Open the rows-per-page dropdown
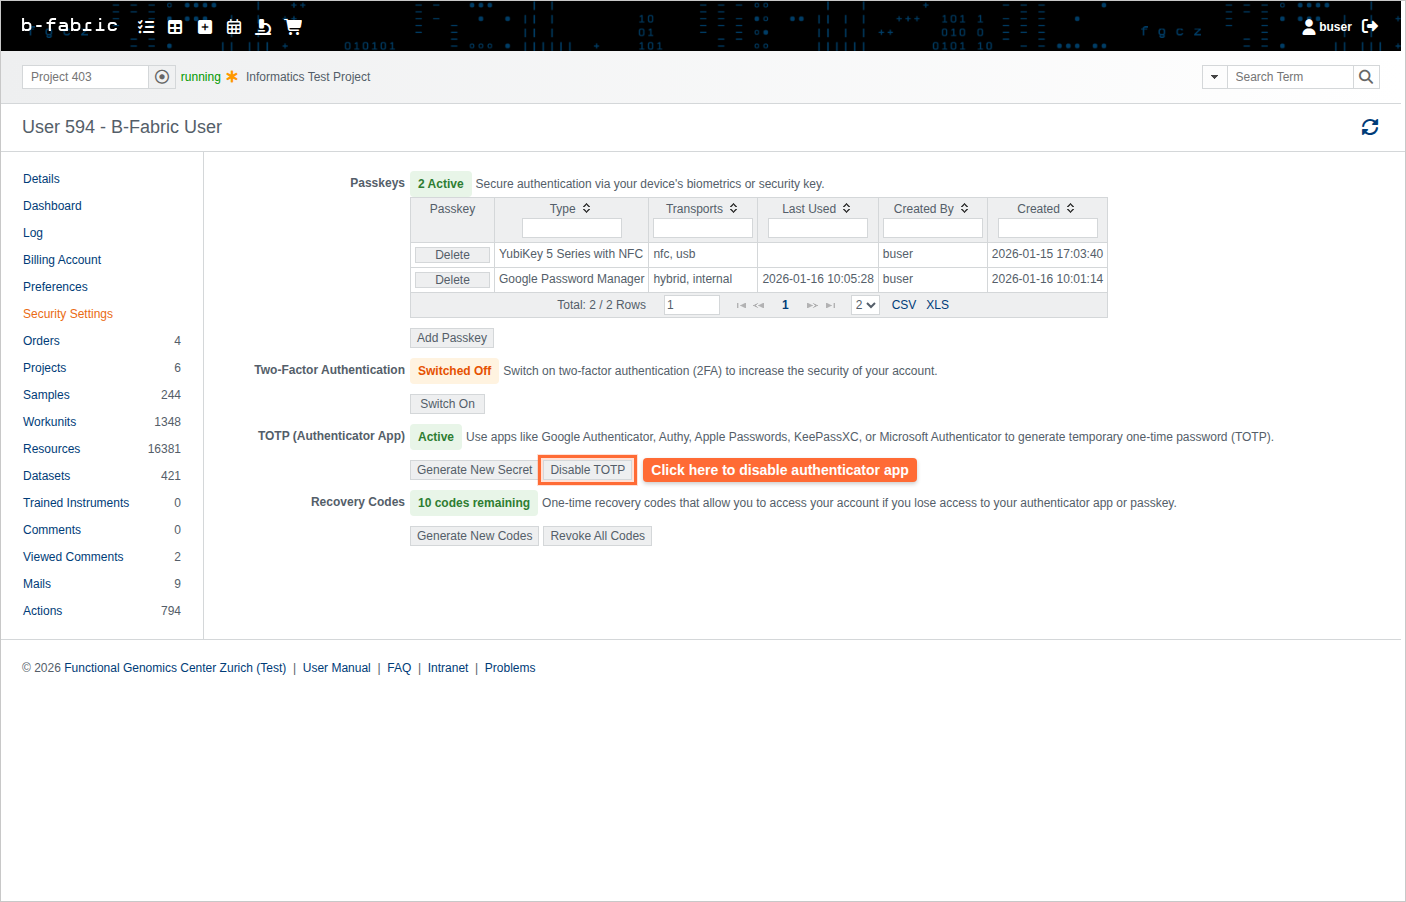 click(x=865, y=305)
